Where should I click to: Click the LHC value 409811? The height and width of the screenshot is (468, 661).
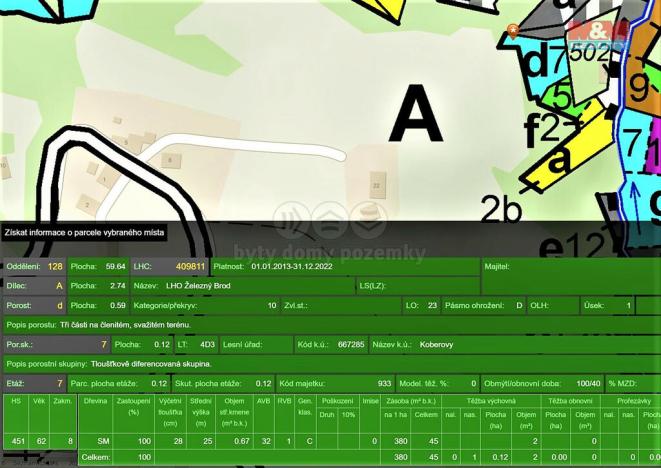click(190, 267)
